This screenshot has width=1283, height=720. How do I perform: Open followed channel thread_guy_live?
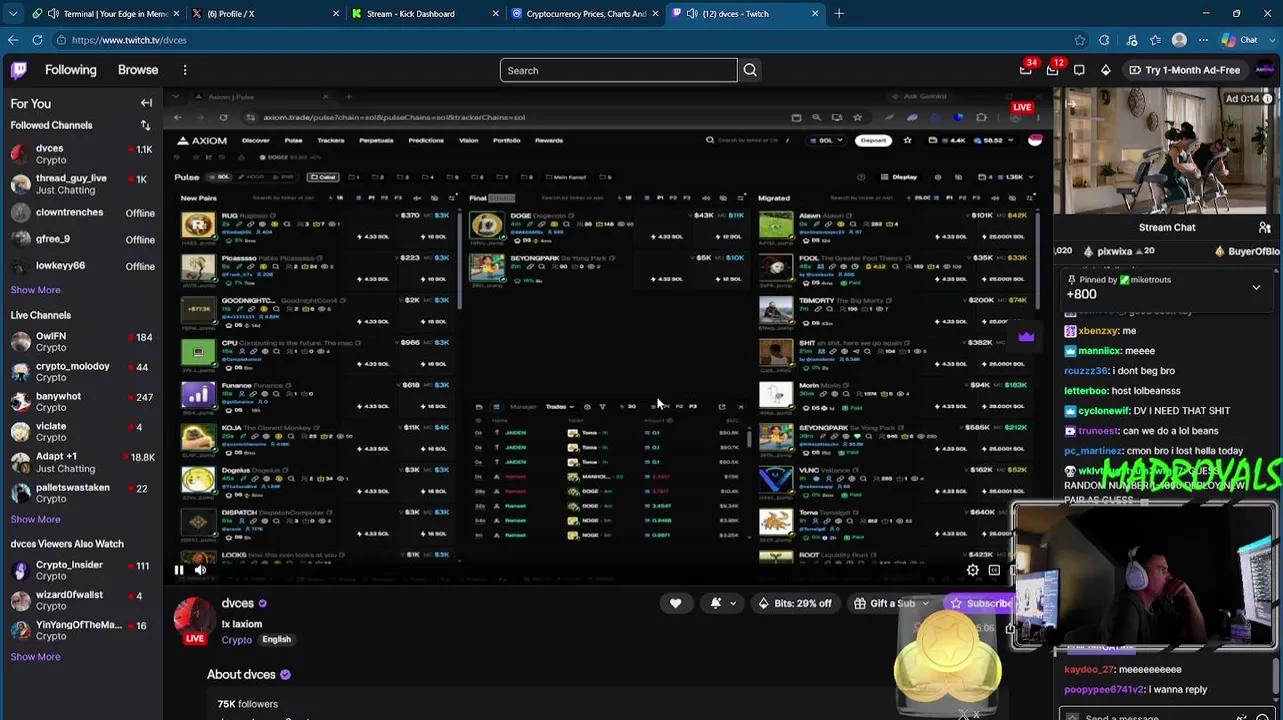point(81,184)
